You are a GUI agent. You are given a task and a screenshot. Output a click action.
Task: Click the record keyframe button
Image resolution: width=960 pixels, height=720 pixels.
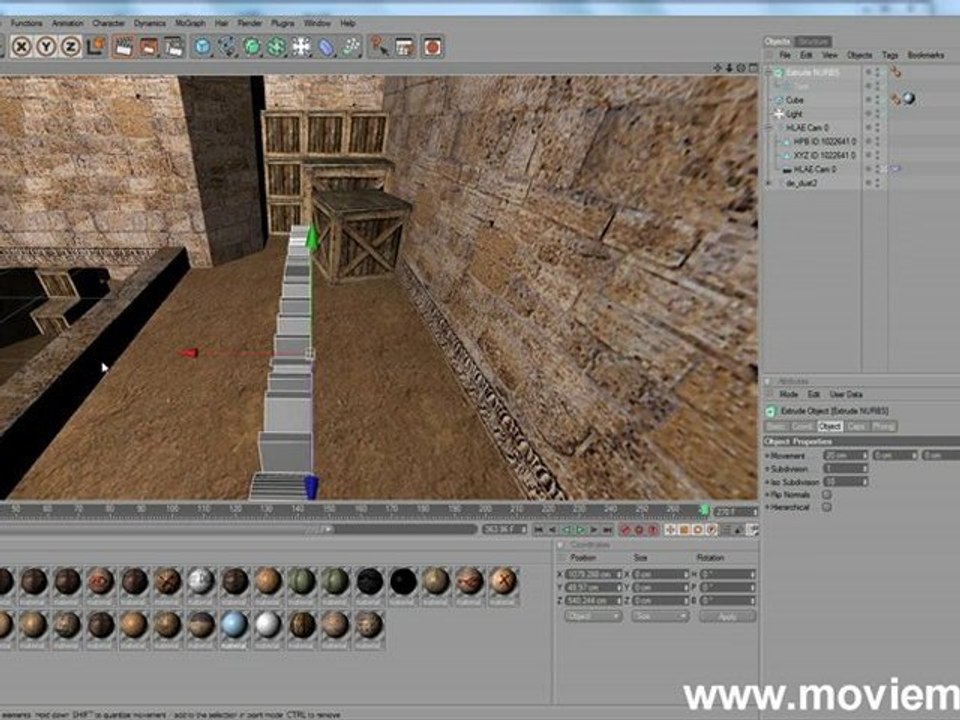(x=625, y=530)
